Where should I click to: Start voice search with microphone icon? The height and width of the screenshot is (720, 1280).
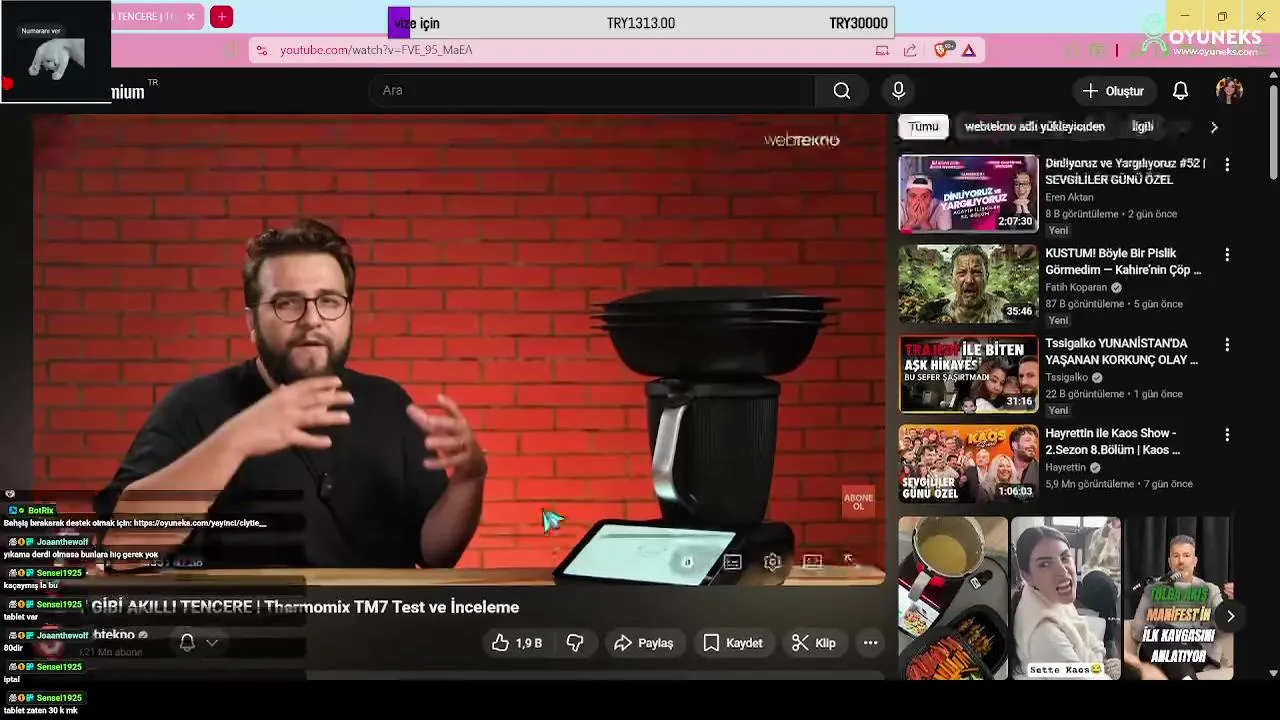click(898, 91)
